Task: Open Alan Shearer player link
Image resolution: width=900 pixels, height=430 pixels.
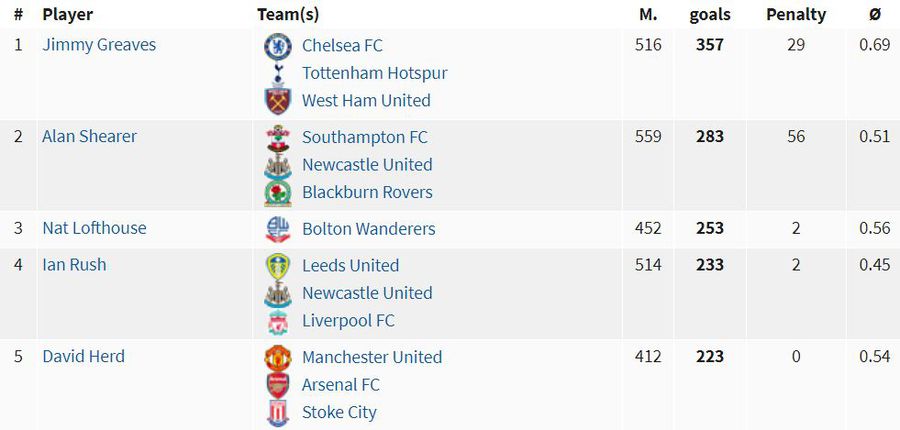Action: coord(90,137)
